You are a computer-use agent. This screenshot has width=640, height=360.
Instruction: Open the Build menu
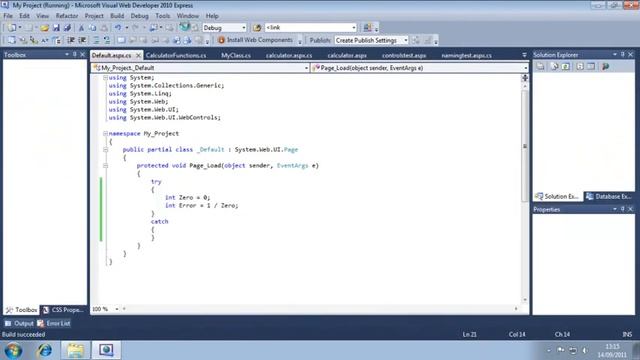pos(117,16)
